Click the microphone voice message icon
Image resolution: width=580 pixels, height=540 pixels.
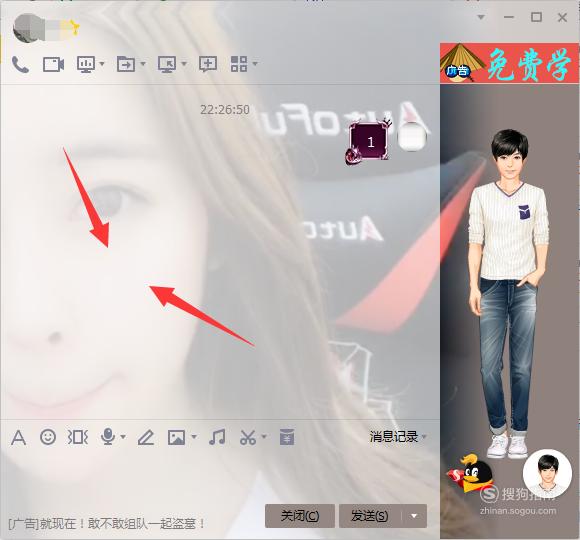tap(108, 437)
